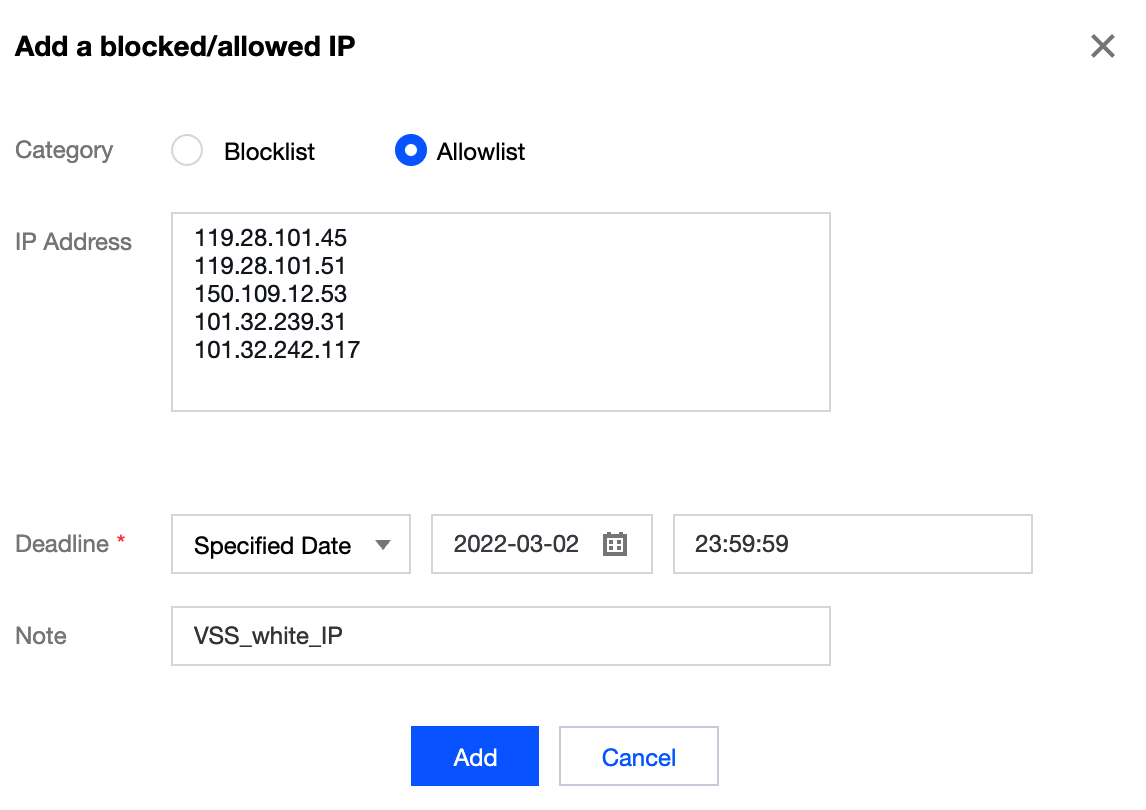
Task: Close the blocked/allowed IP dialog
Action: [1102, 46]
